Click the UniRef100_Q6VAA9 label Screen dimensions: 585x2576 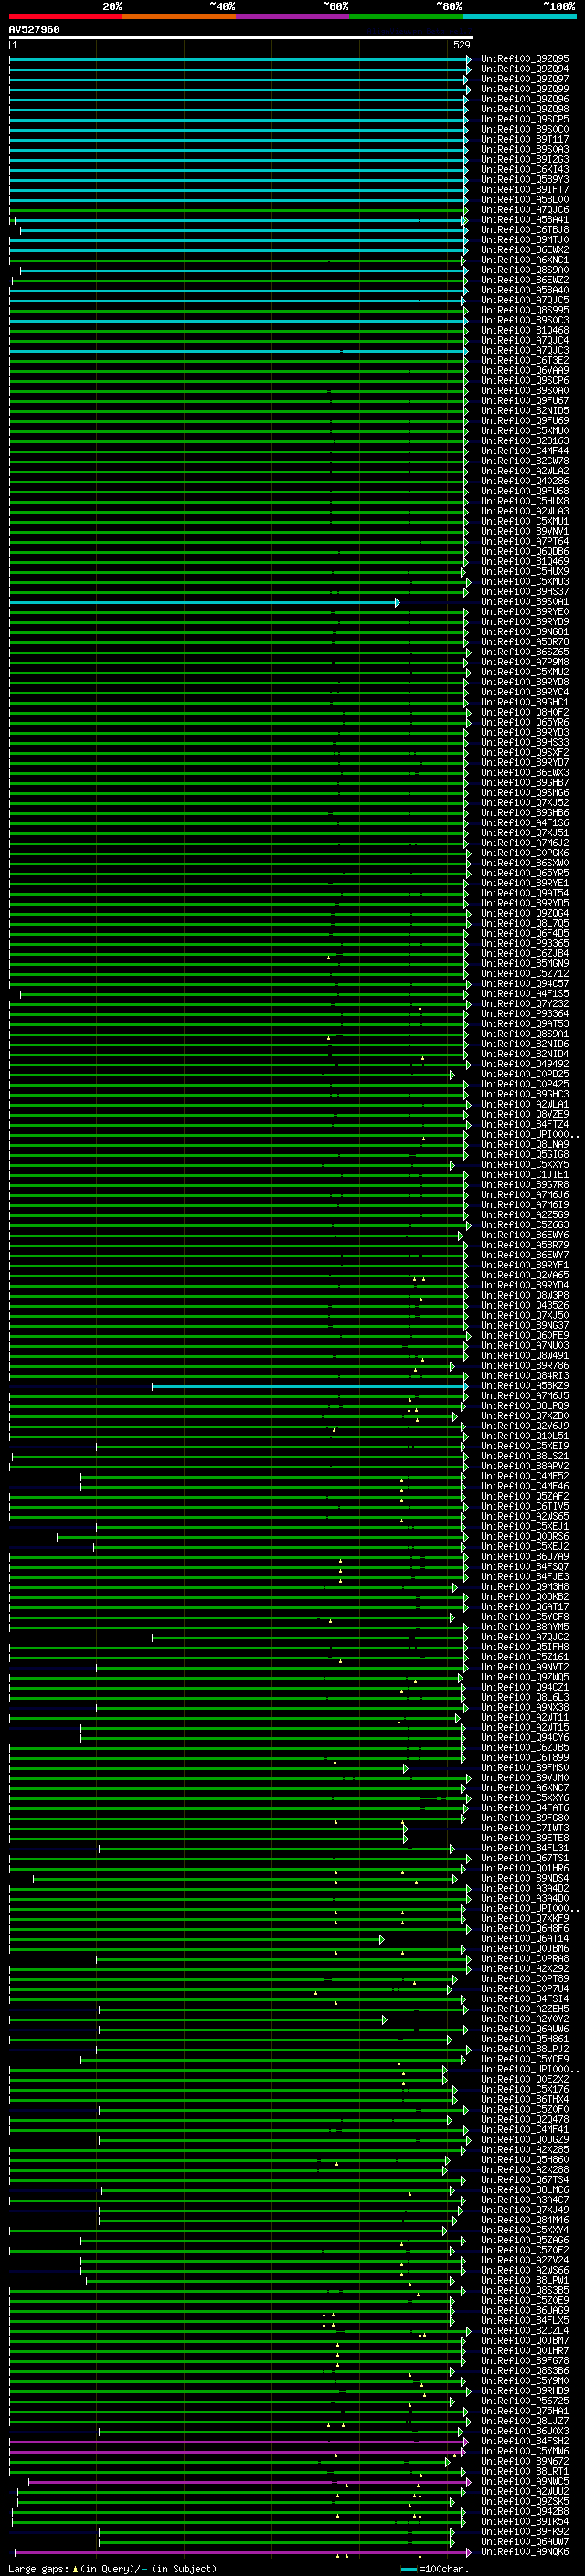(525, 371)
